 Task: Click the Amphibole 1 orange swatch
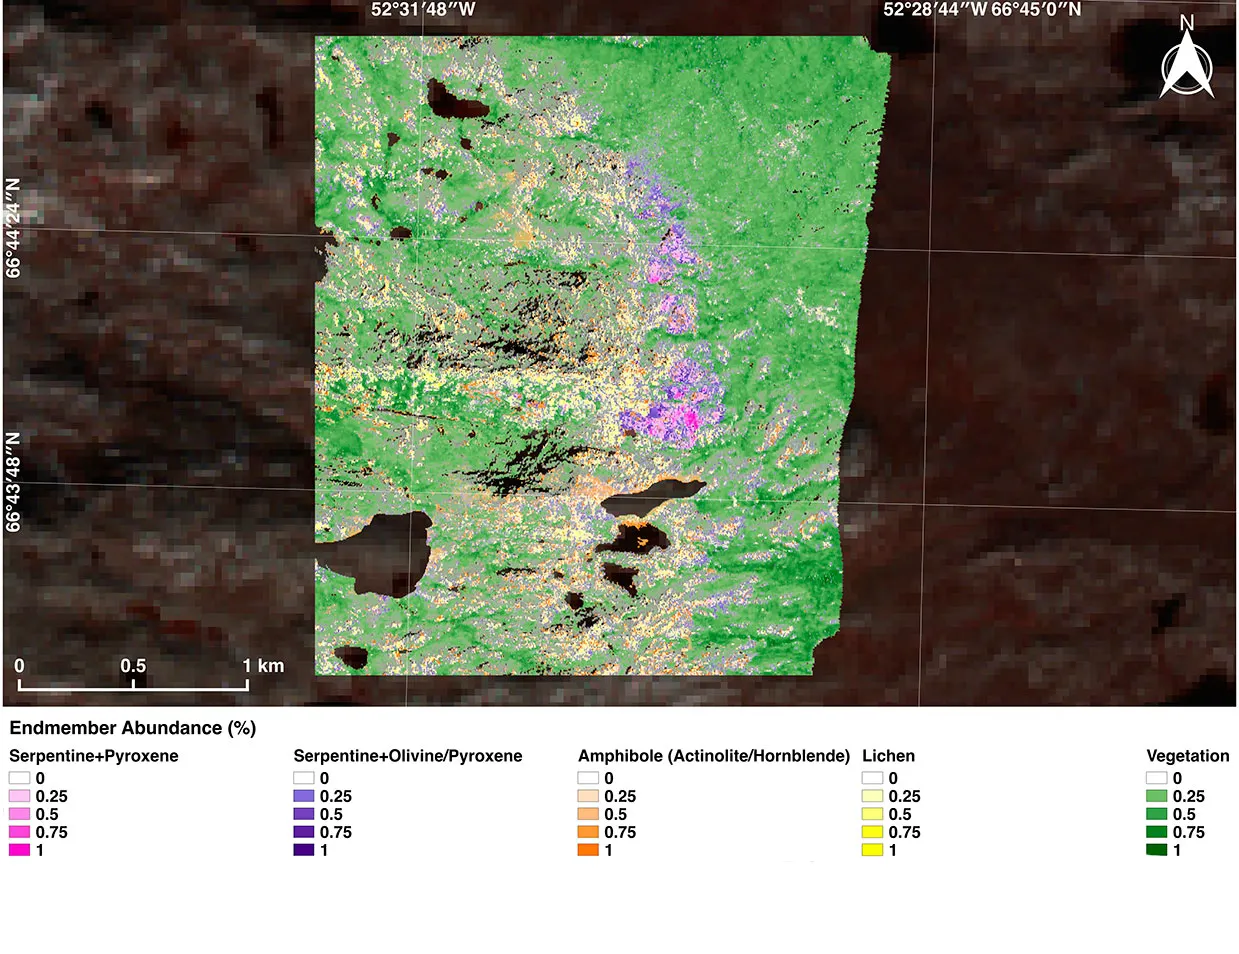[588, 850]
